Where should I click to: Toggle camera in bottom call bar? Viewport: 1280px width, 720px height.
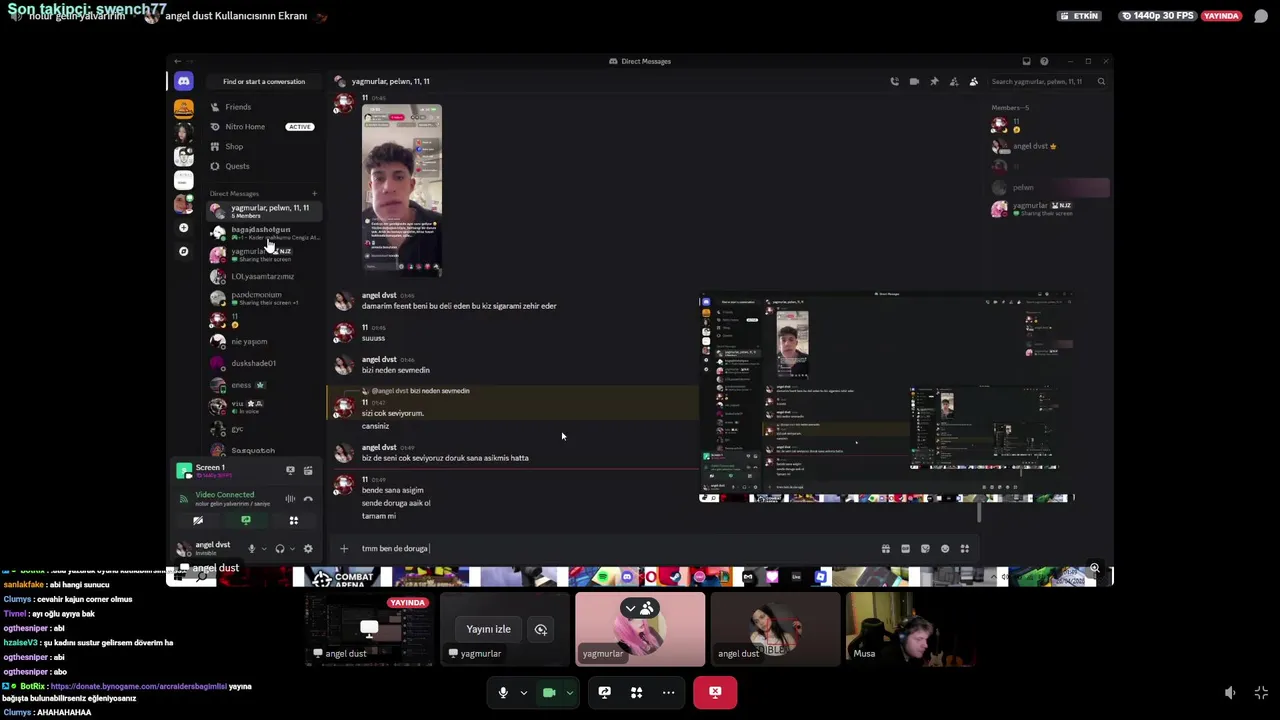point(549,692)
